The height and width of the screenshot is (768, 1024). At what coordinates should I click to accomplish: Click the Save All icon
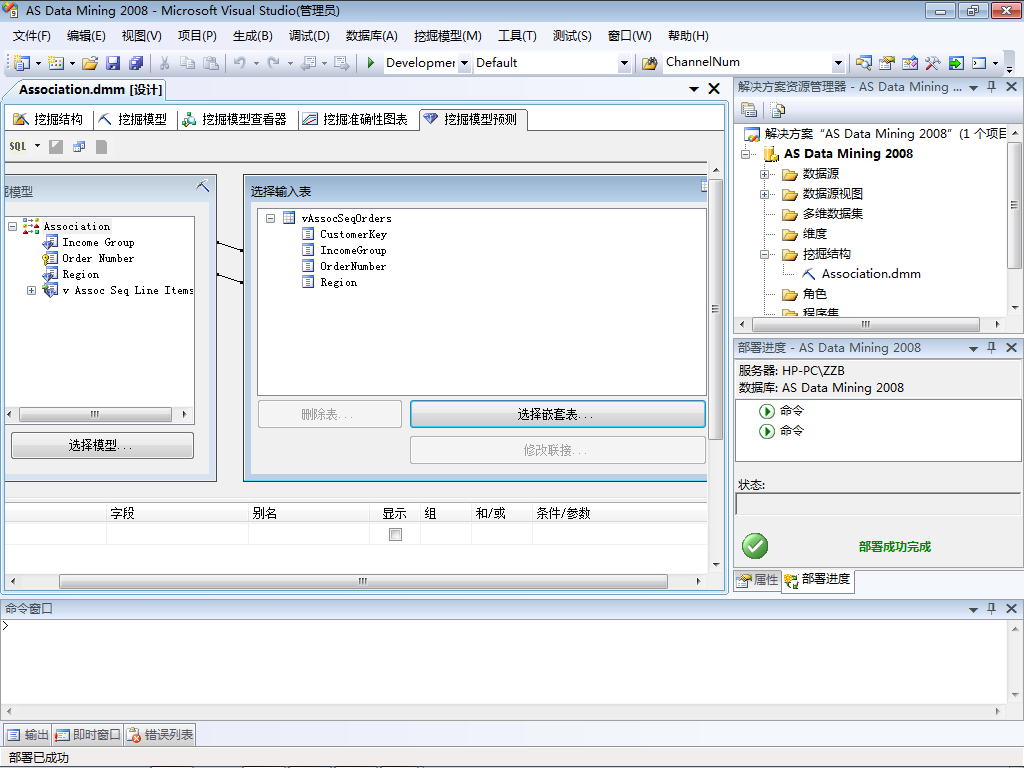point(136,63)
